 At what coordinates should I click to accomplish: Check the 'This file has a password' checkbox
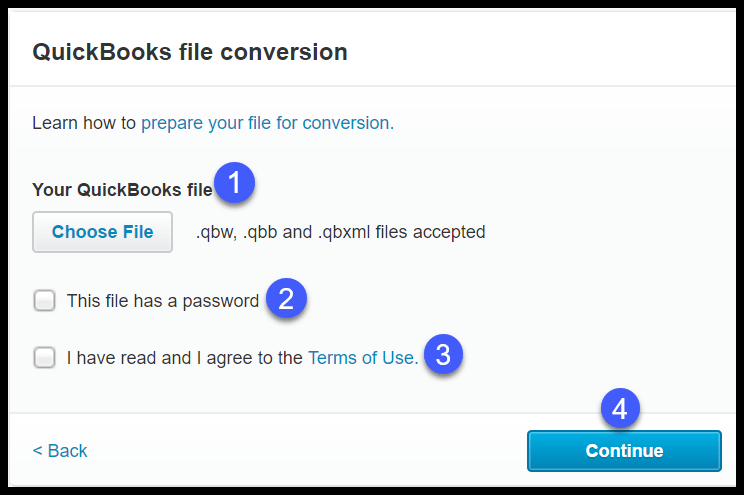[x=44, y=300]
